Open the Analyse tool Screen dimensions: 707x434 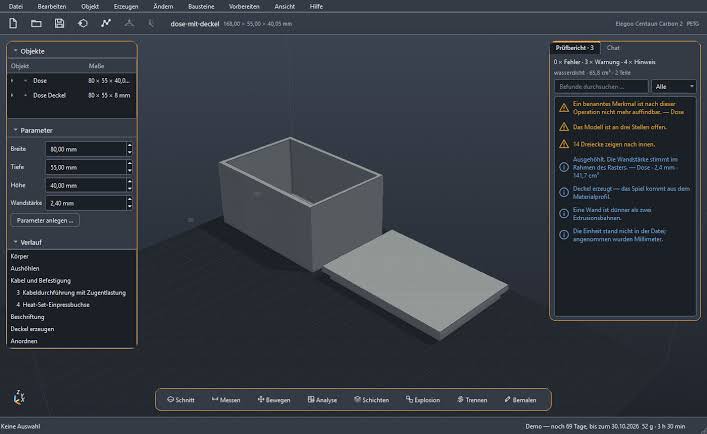tap(322, 400)
